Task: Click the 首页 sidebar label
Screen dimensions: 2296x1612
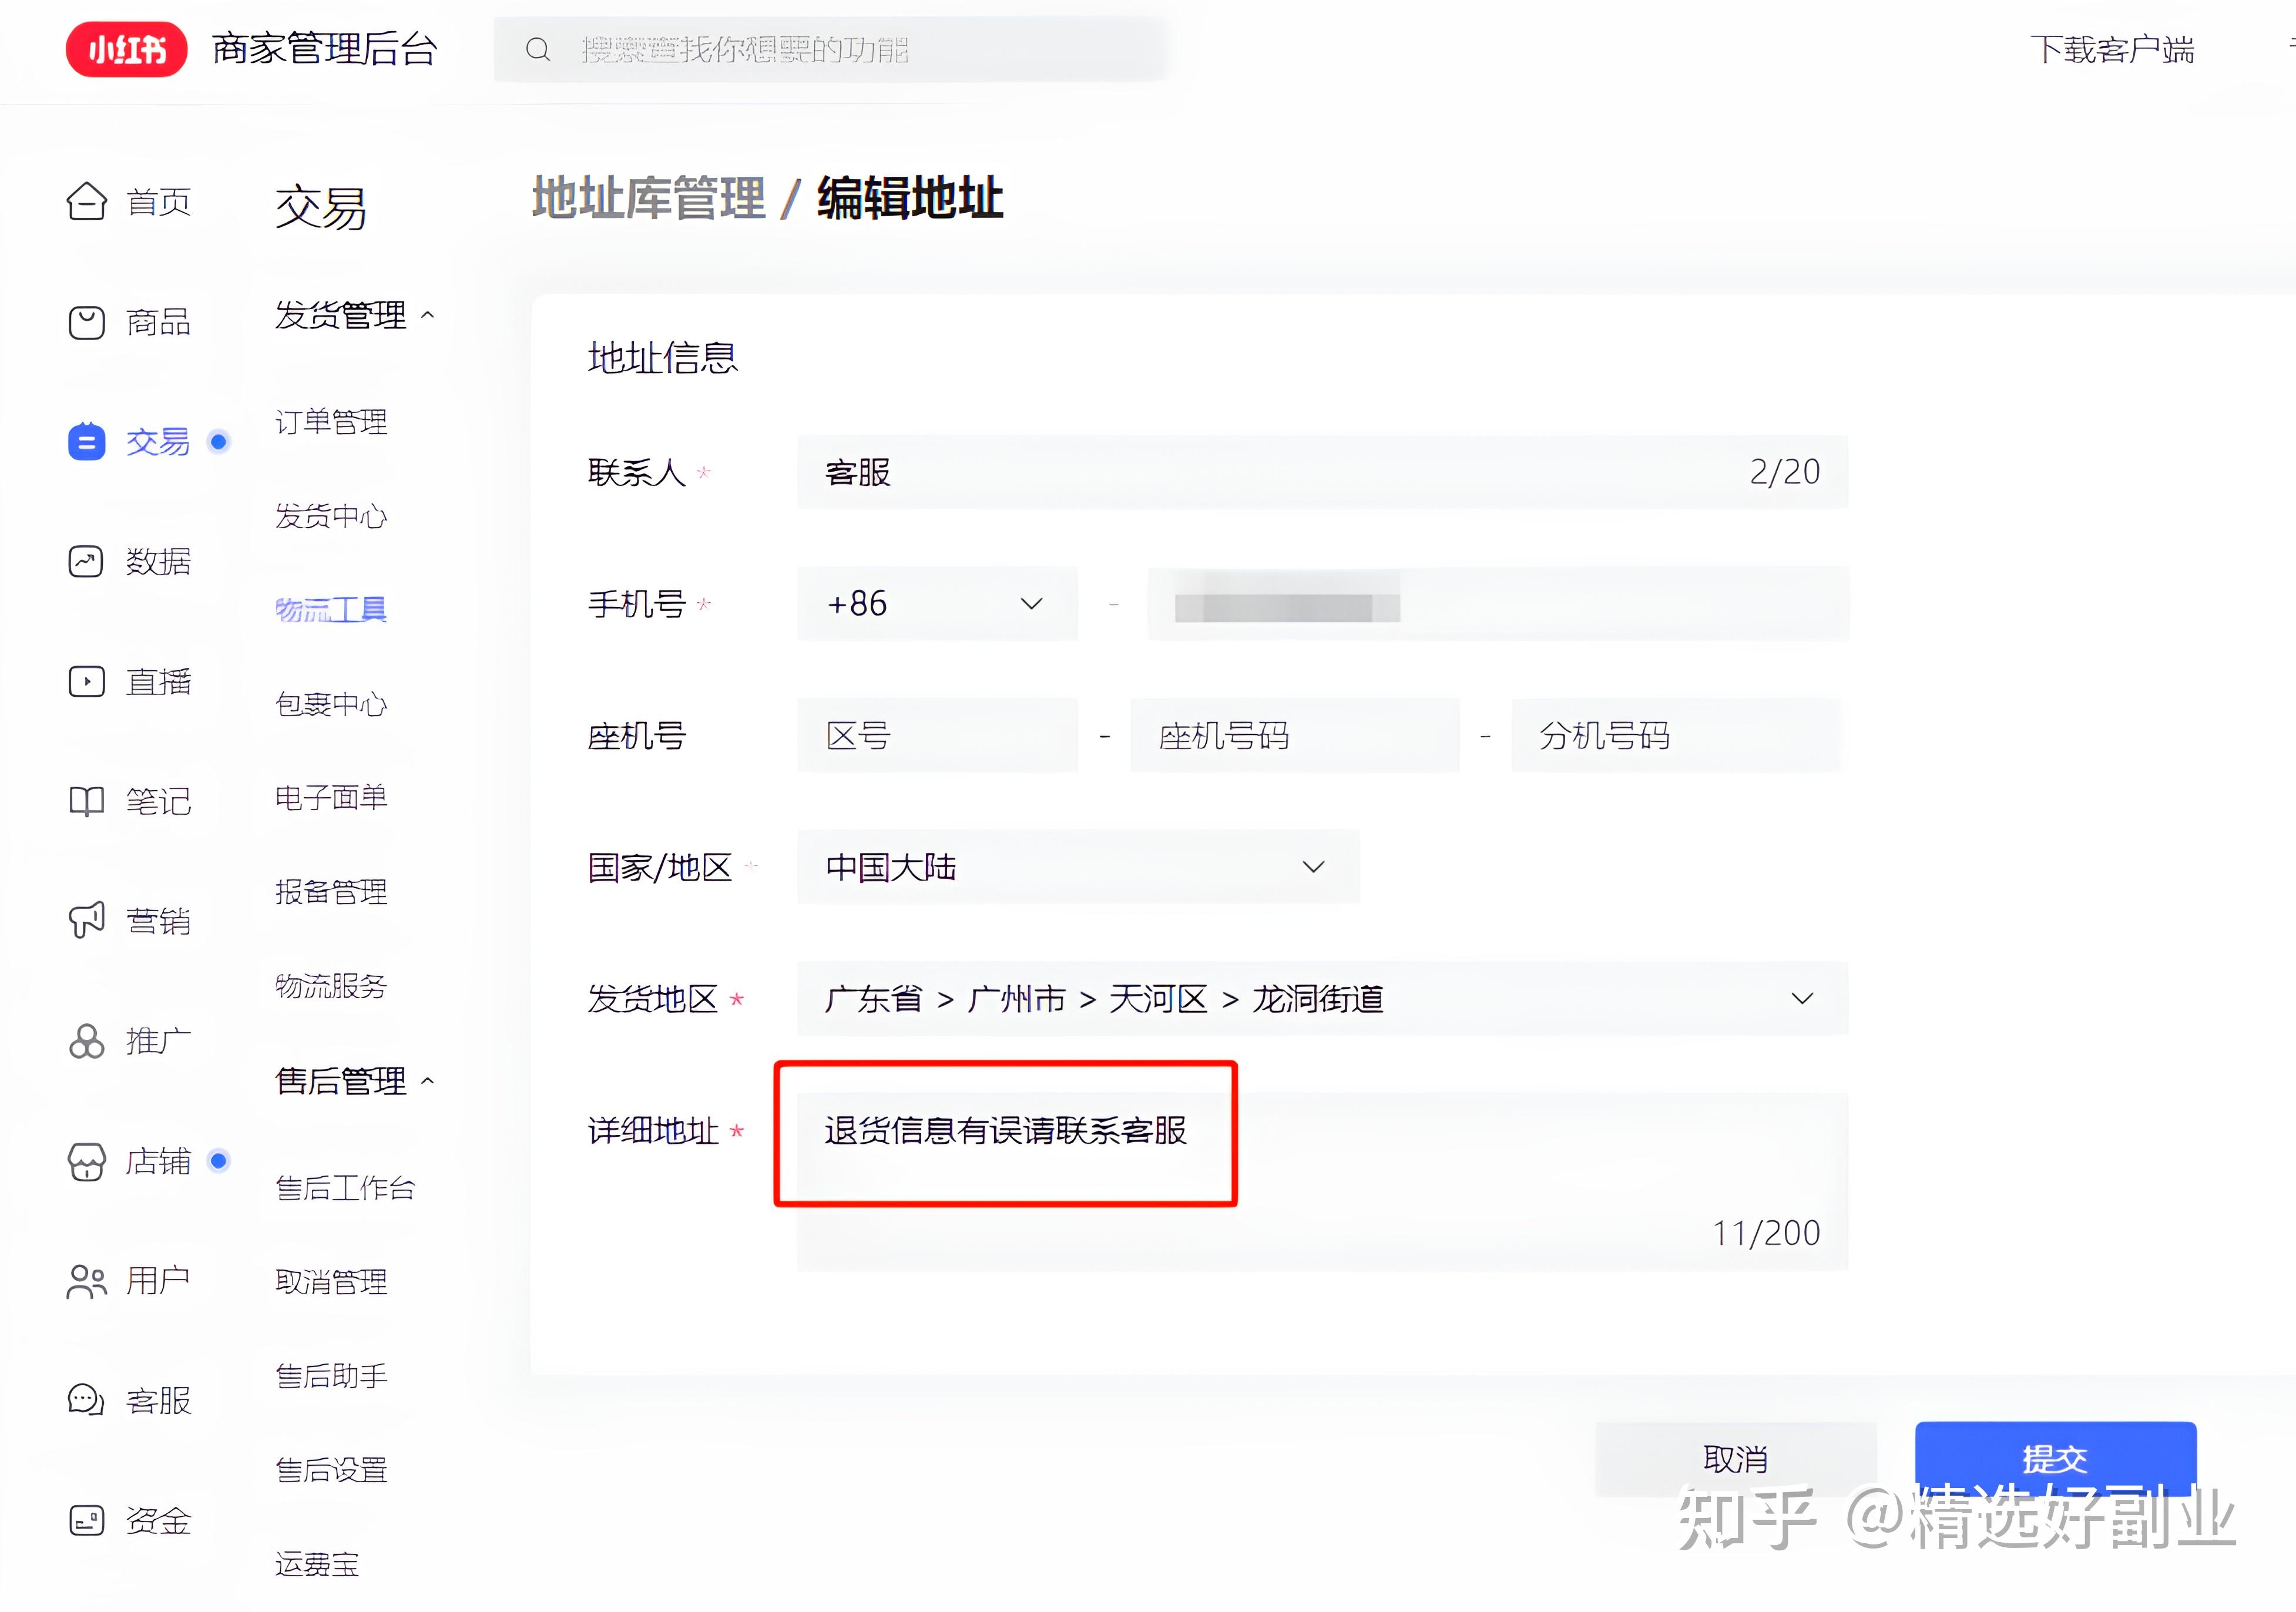Action: (x=158, y=202)
